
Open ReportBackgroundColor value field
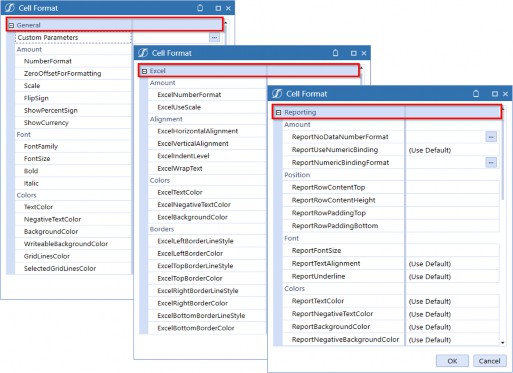click(x=452, y=327)
